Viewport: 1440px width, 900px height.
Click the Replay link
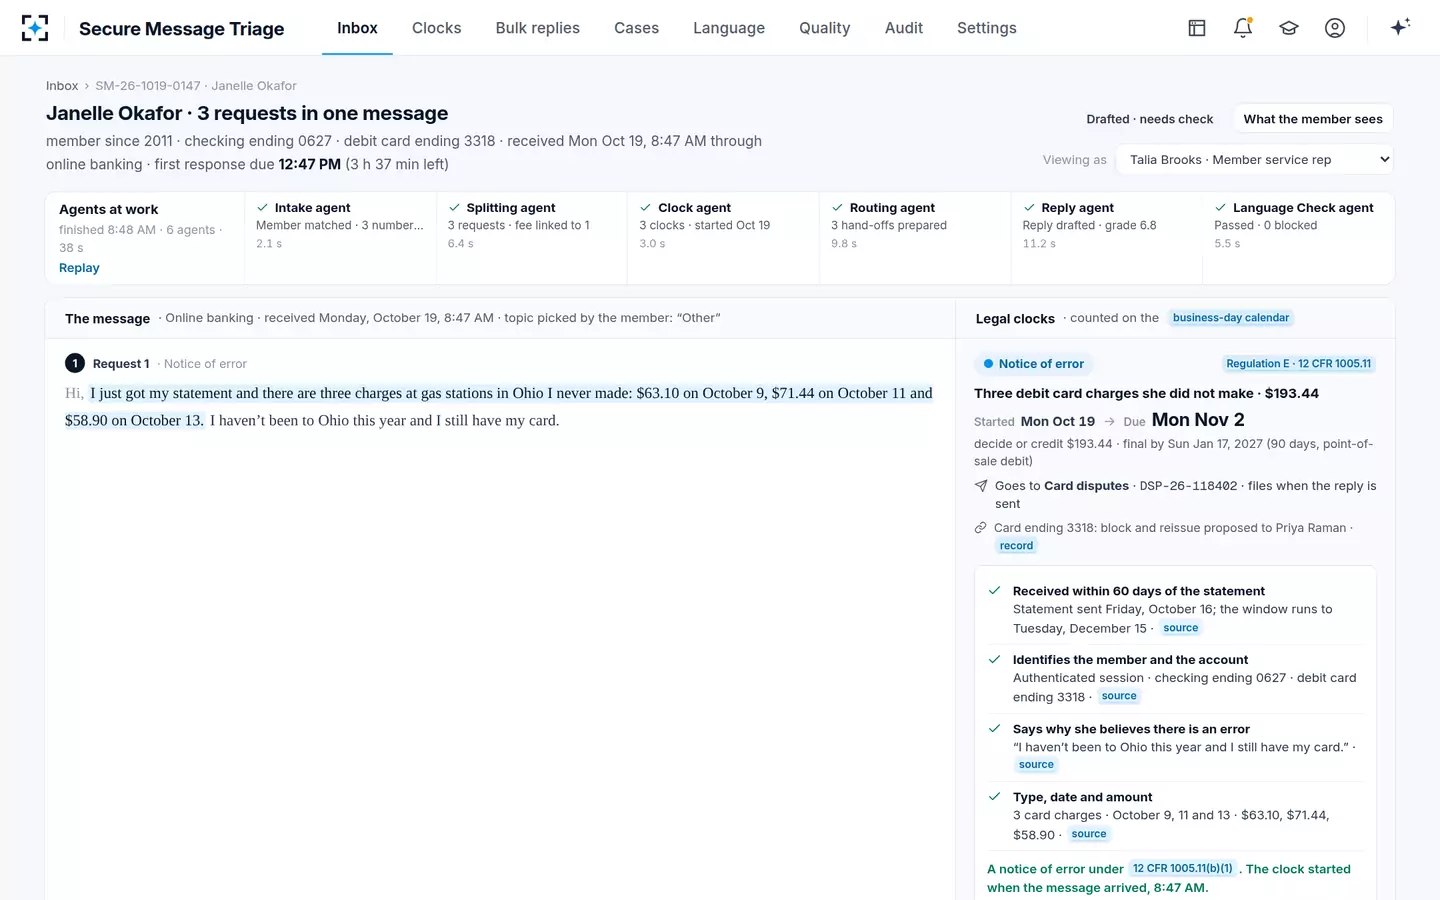[79, 268]
